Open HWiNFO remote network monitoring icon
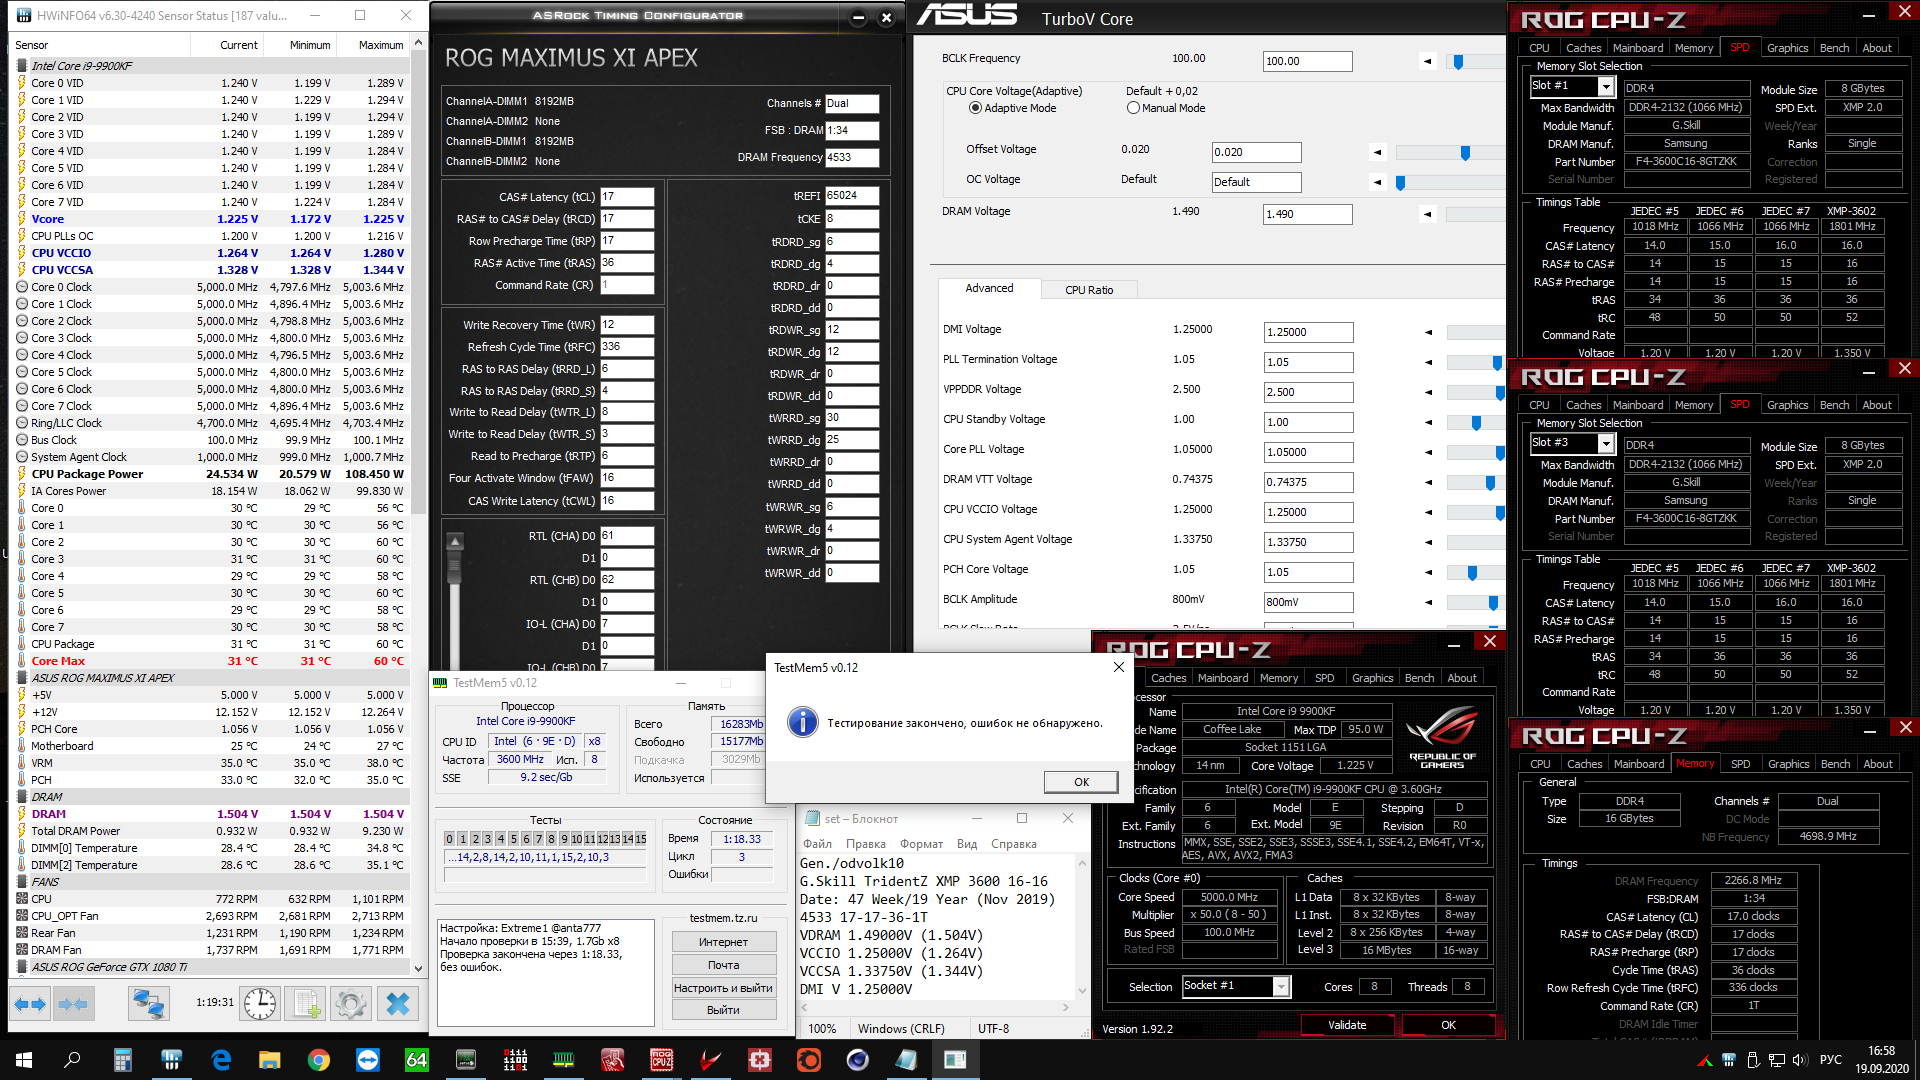Viewport: 1920px width, 1080px height. click(149, 1003)
